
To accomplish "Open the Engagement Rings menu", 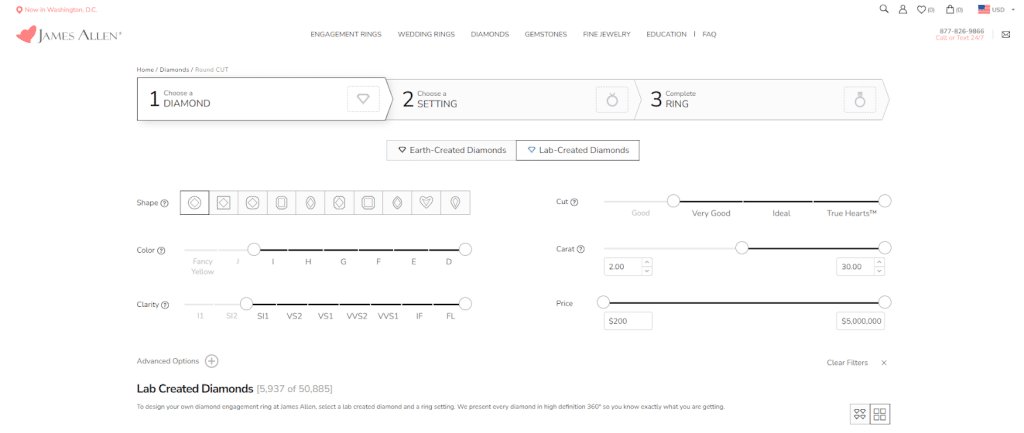I will pos(346,34).
